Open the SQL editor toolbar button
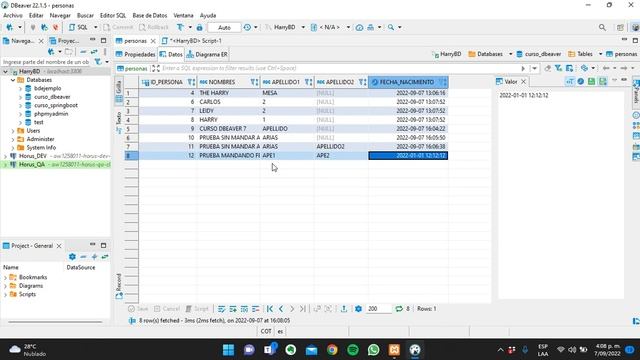This screenshot has height=360, width=640. (78, 27)
